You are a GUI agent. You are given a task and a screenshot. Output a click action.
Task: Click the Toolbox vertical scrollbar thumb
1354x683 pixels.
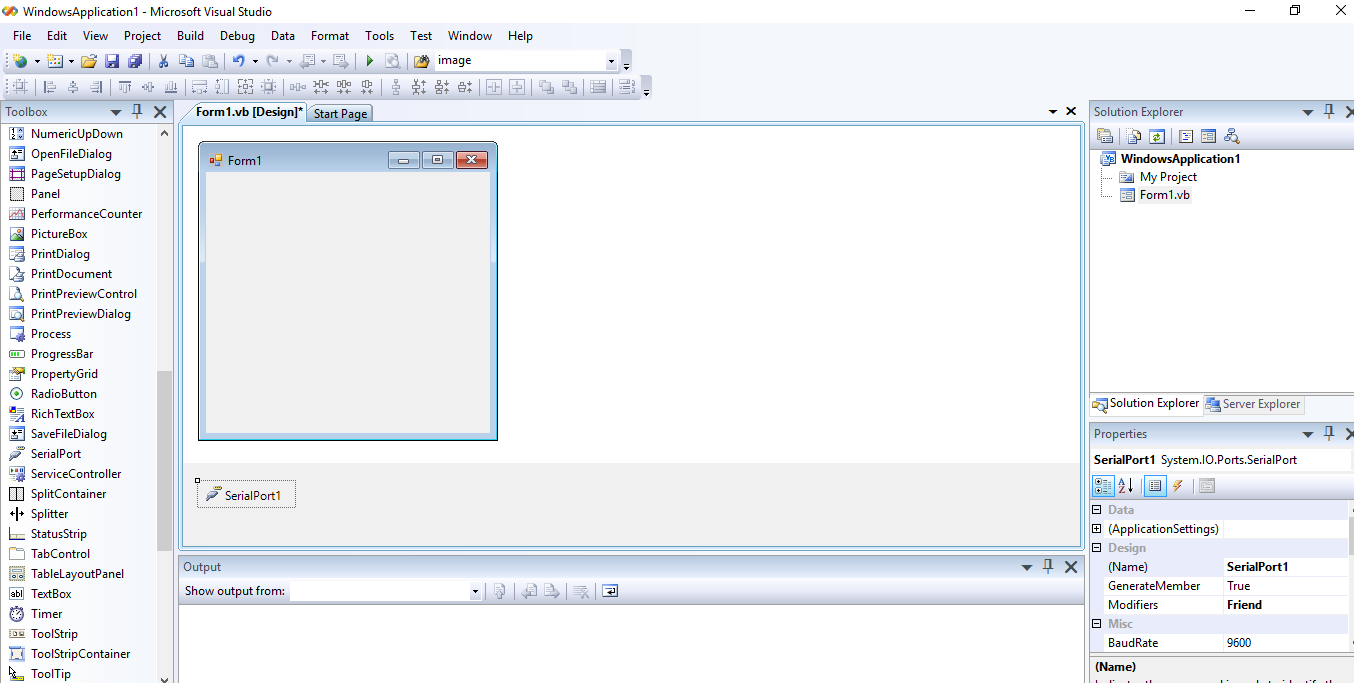[x=164, y=460]
